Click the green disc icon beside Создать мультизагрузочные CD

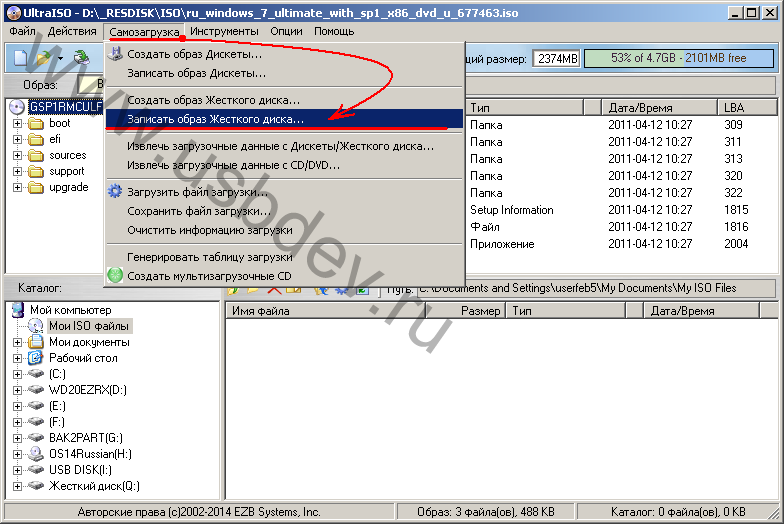[x=115, y=276]
